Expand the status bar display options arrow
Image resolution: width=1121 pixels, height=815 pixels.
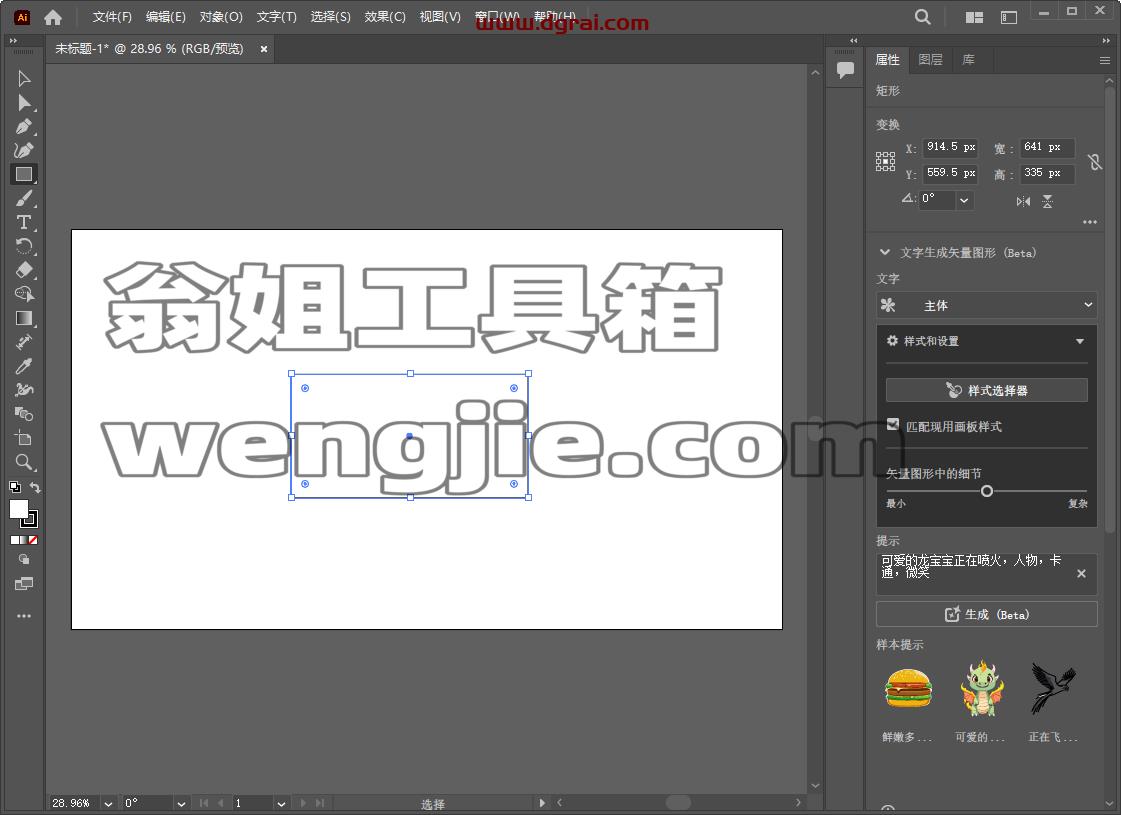point(542,803)
